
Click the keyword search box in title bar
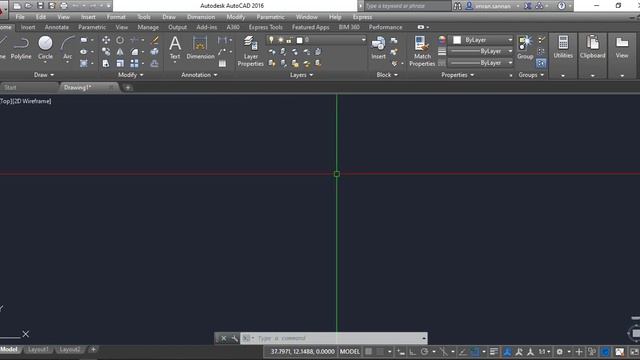coord(407,6)
